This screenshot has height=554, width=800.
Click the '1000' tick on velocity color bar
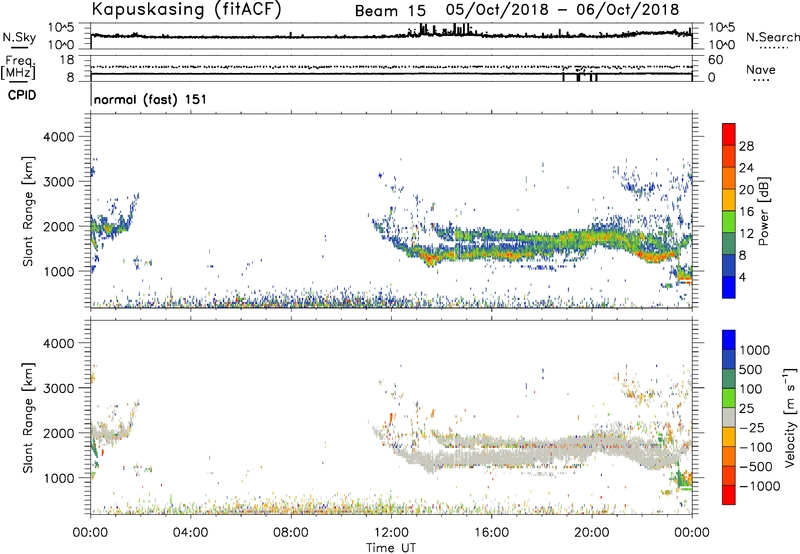(x=755, y=350)
